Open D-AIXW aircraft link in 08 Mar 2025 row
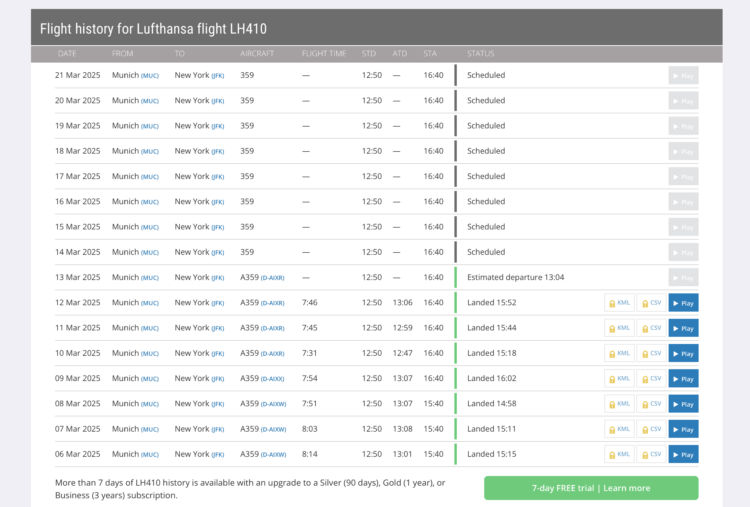750x507 pixels. coord(274,404)
